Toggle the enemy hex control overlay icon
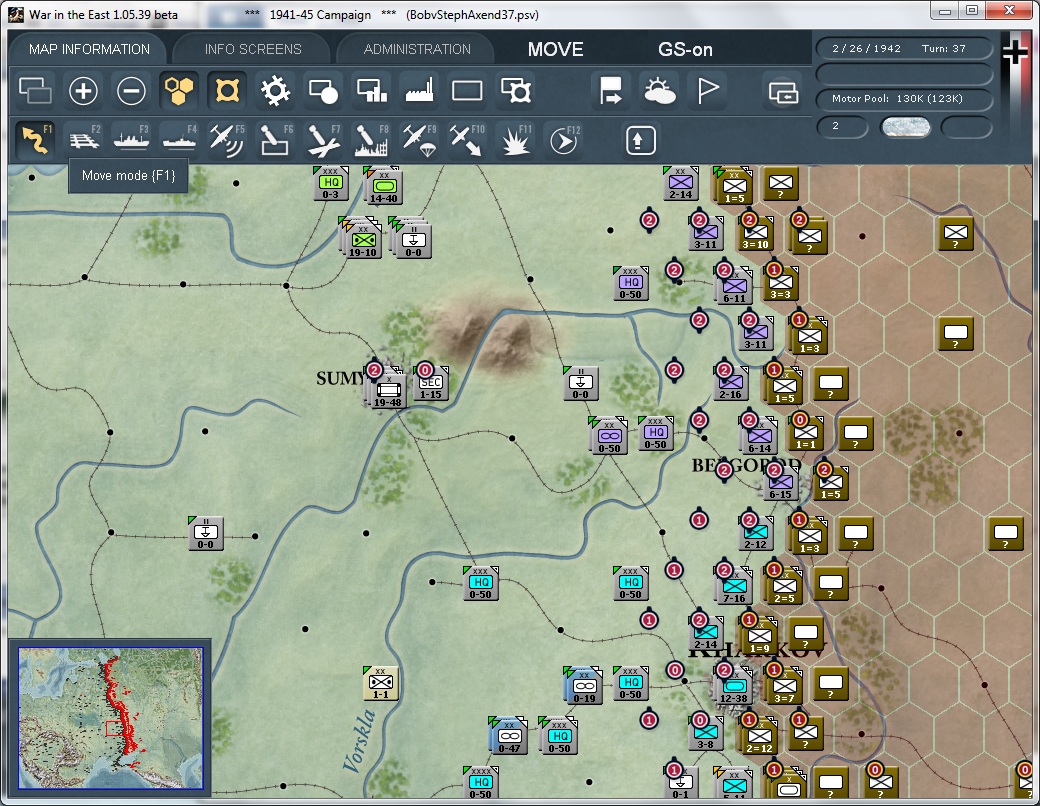This screenshot has width=1040, height=806. 228,91
